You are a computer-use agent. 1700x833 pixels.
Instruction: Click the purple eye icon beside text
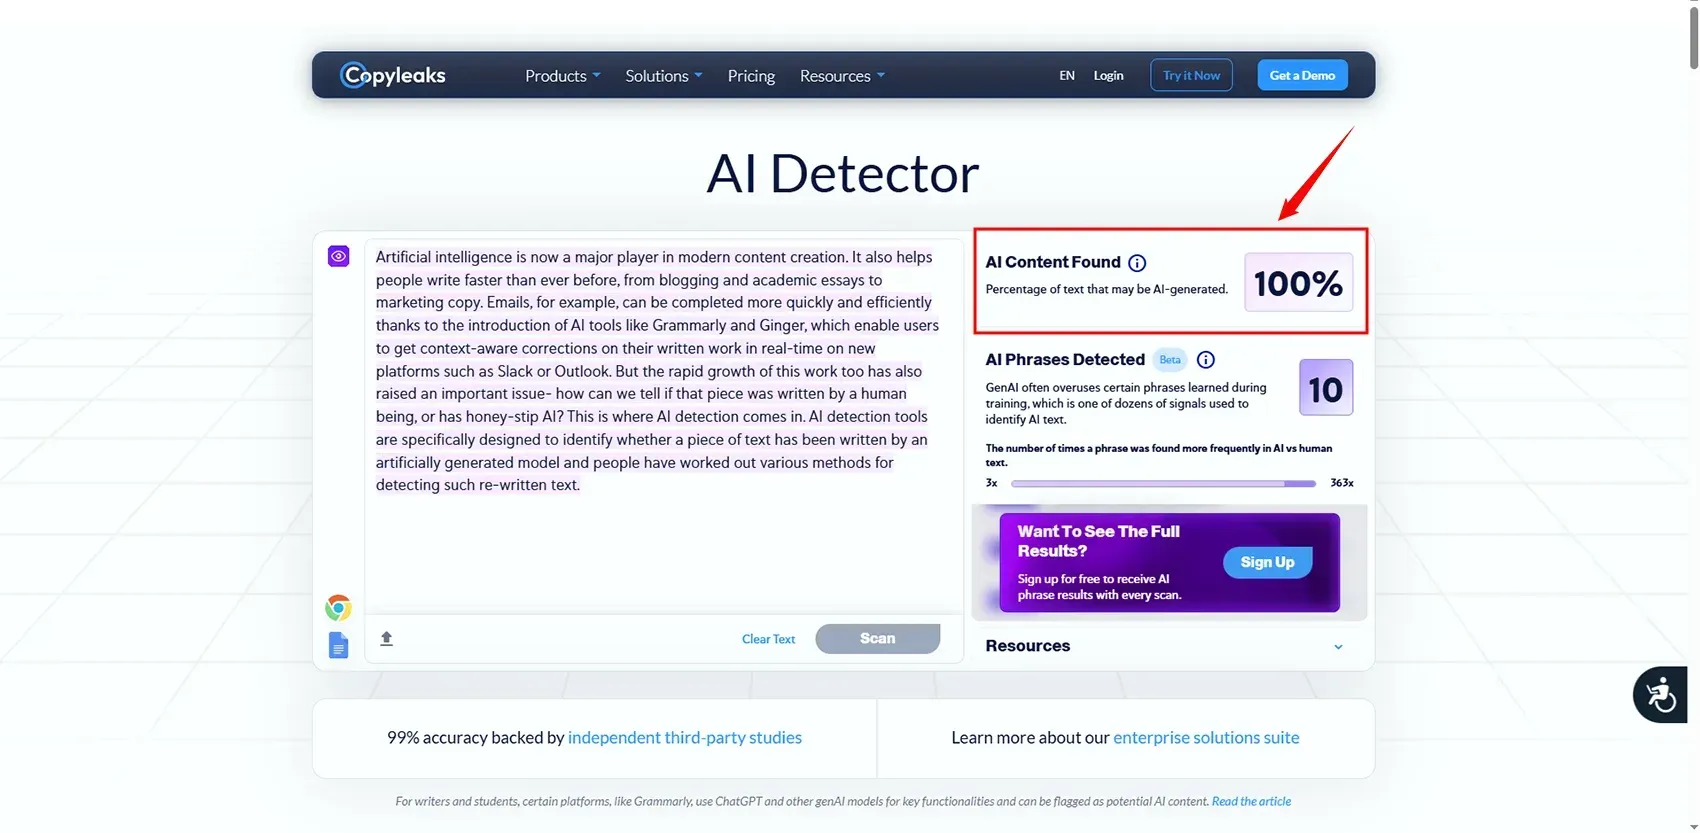click(339, 257)
